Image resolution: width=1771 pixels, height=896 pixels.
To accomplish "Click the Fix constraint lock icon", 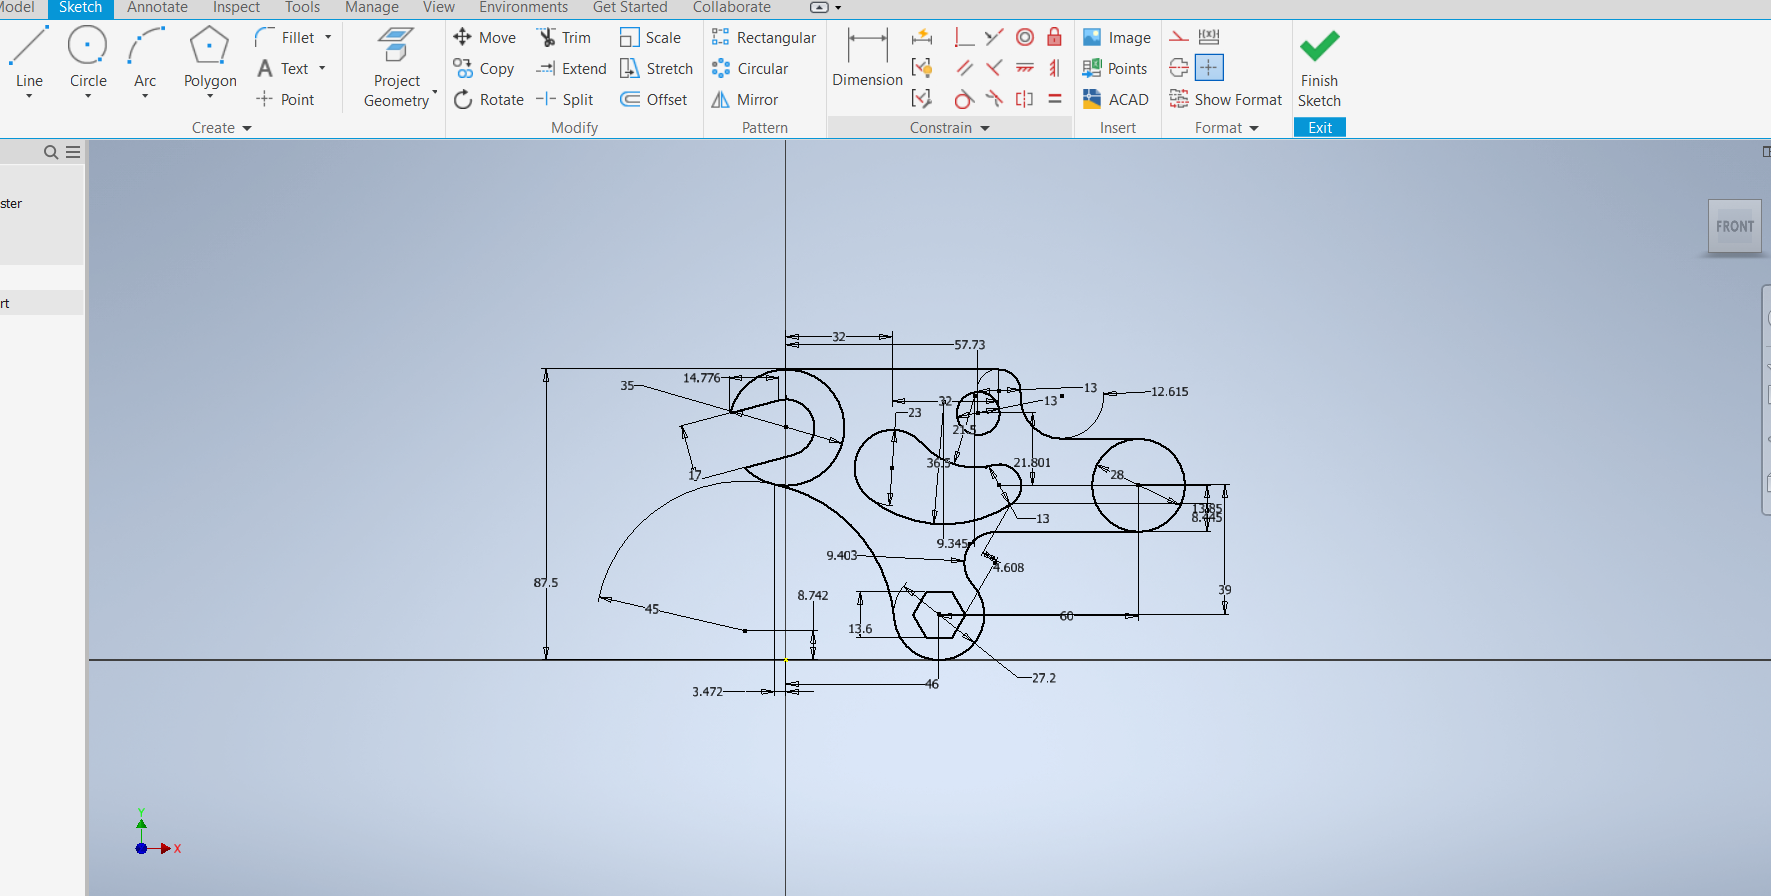I will 1054,38.
